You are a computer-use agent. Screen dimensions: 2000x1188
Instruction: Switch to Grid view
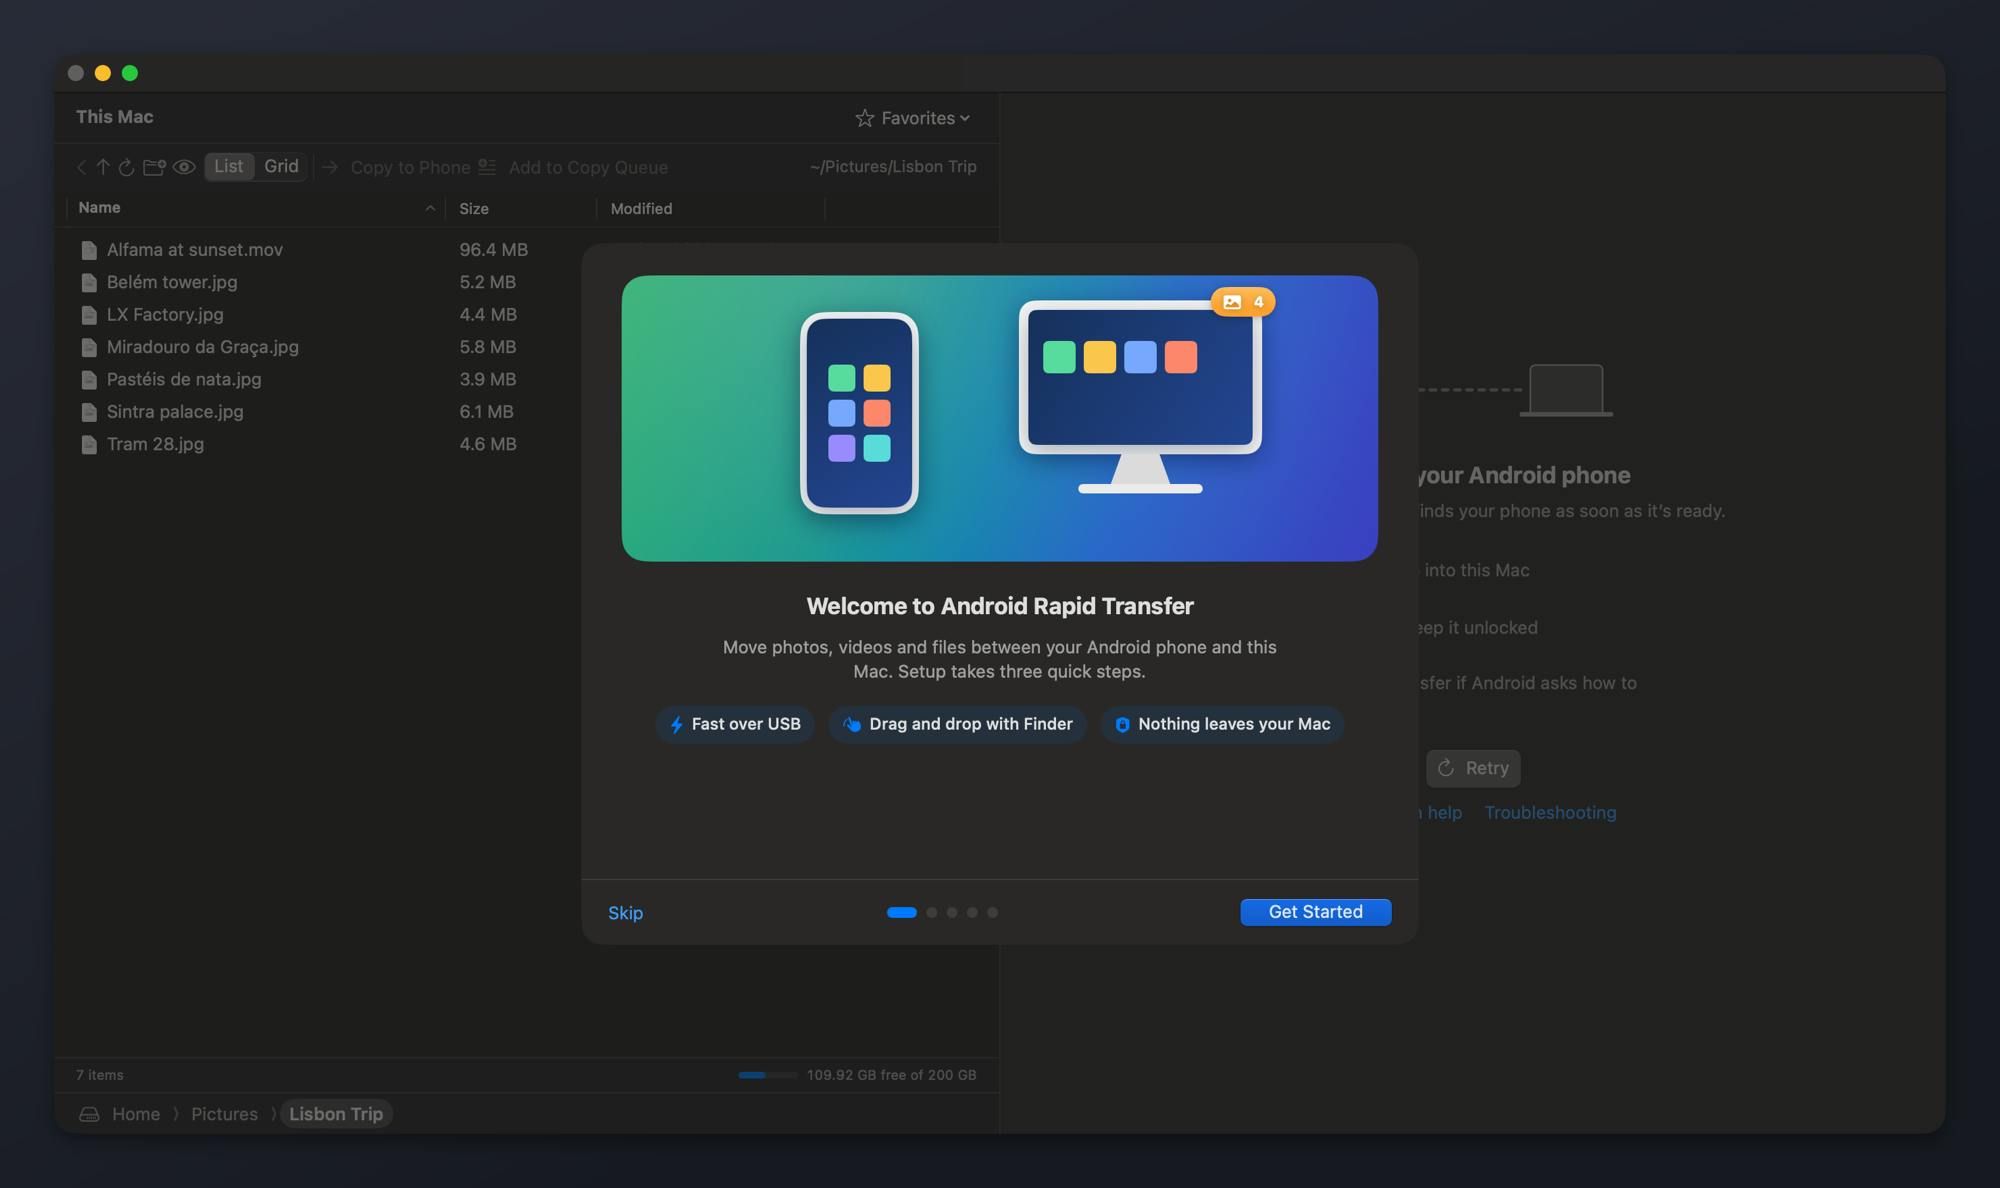point(281,166)
